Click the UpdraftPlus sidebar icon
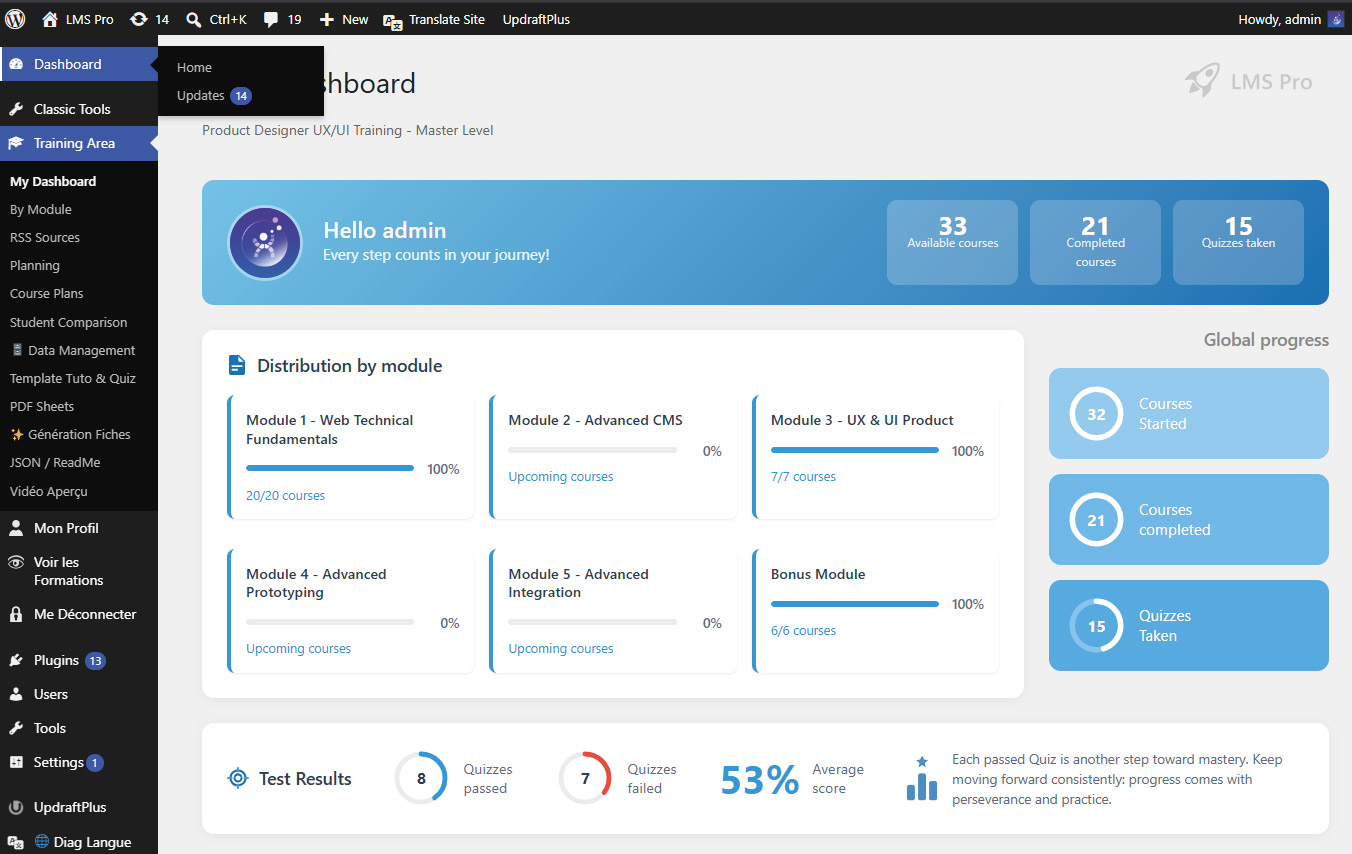The image size is (1352, 854). (16, 807)
